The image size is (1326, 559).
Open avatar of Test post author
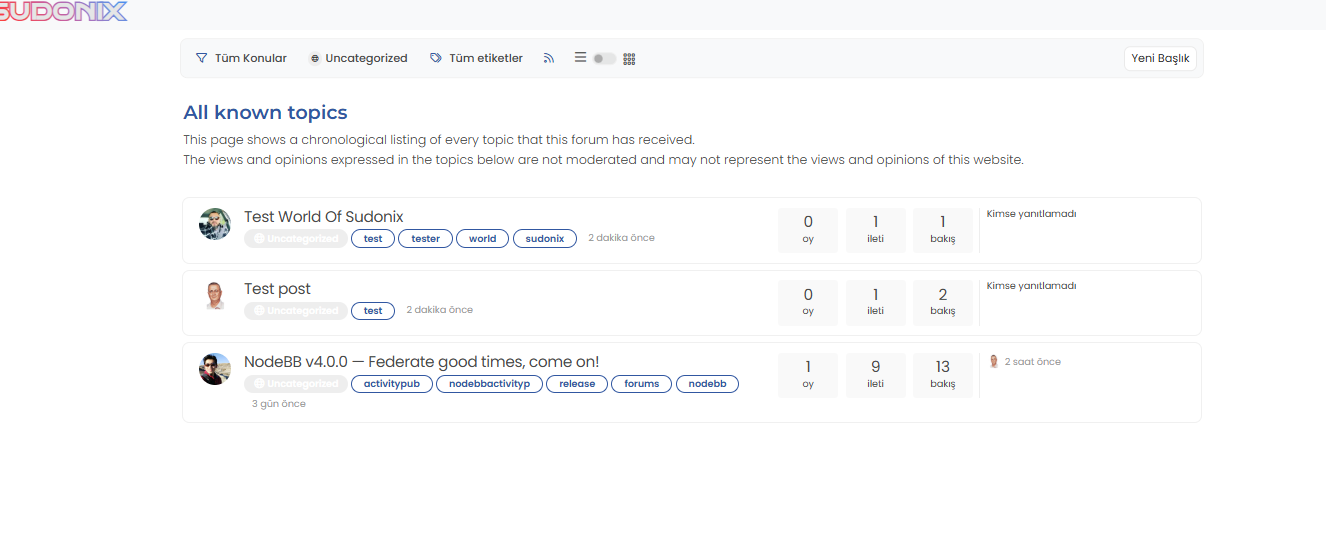[215, 296]
